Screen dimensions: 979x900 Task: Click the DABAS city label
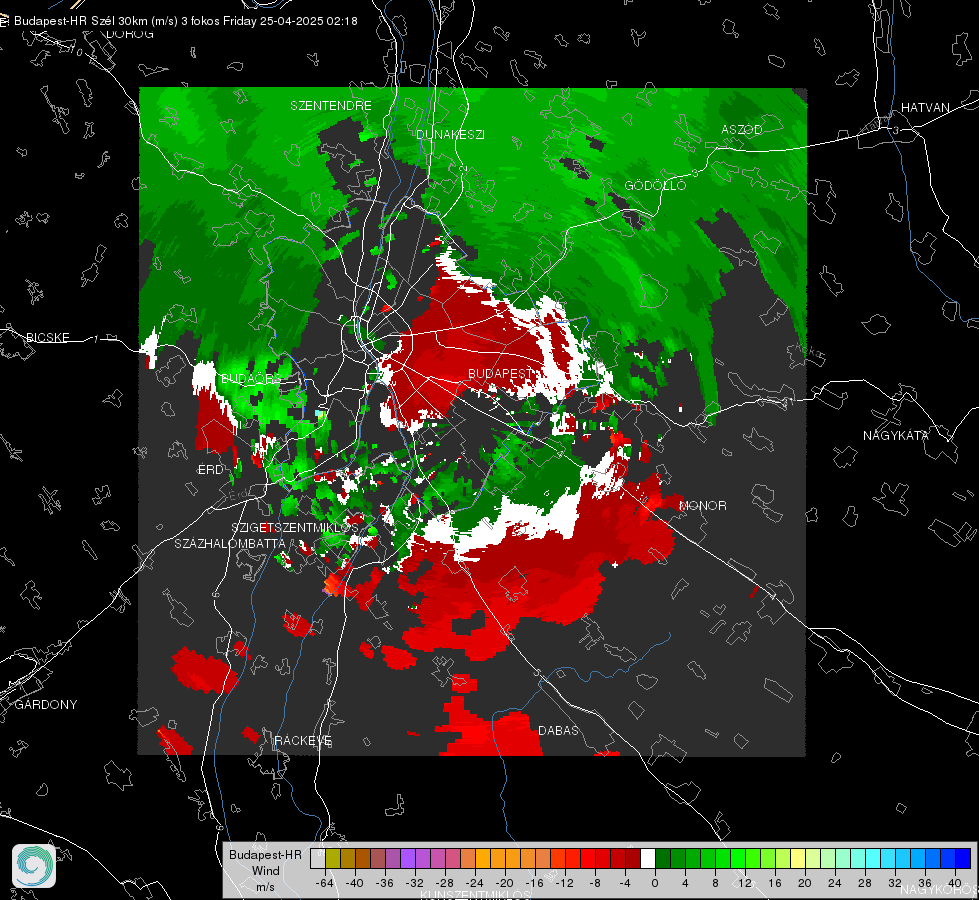pyautogui.click(x=558, y=730)
